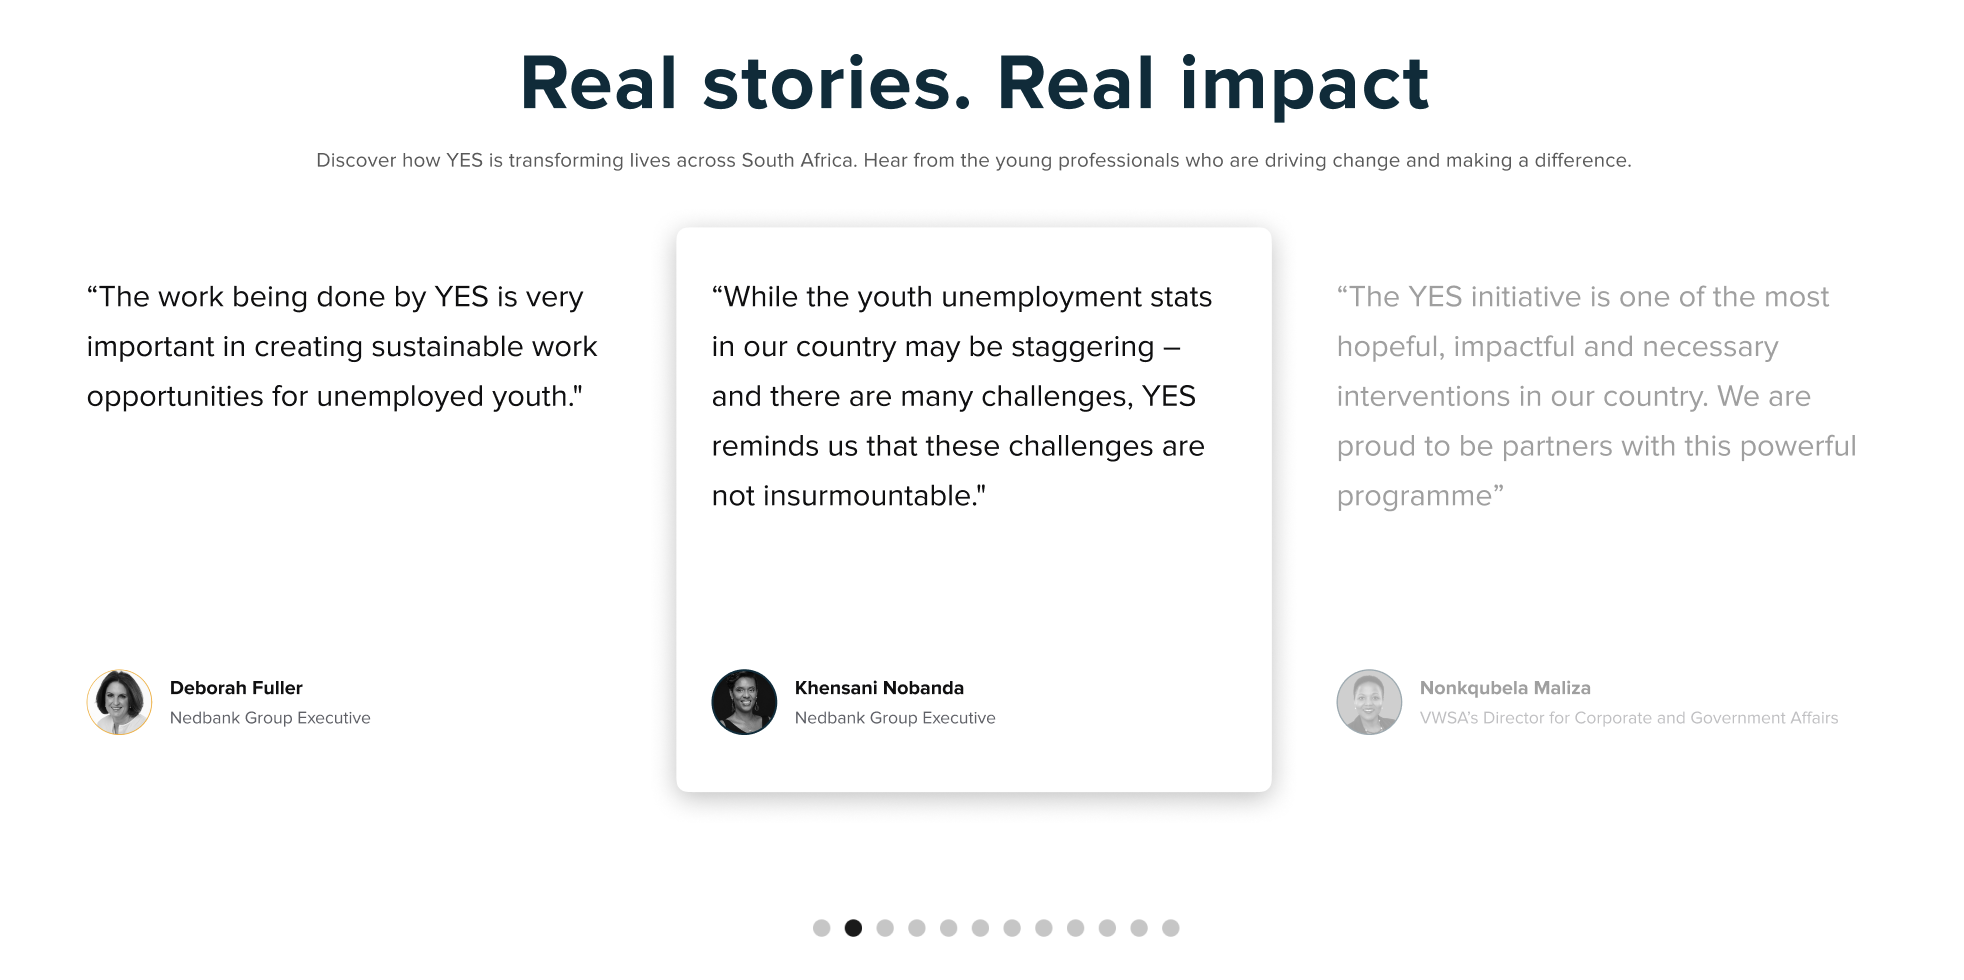Select the last carousel pagination dot
The image size is (1964, 980).
click(1171, 928)
